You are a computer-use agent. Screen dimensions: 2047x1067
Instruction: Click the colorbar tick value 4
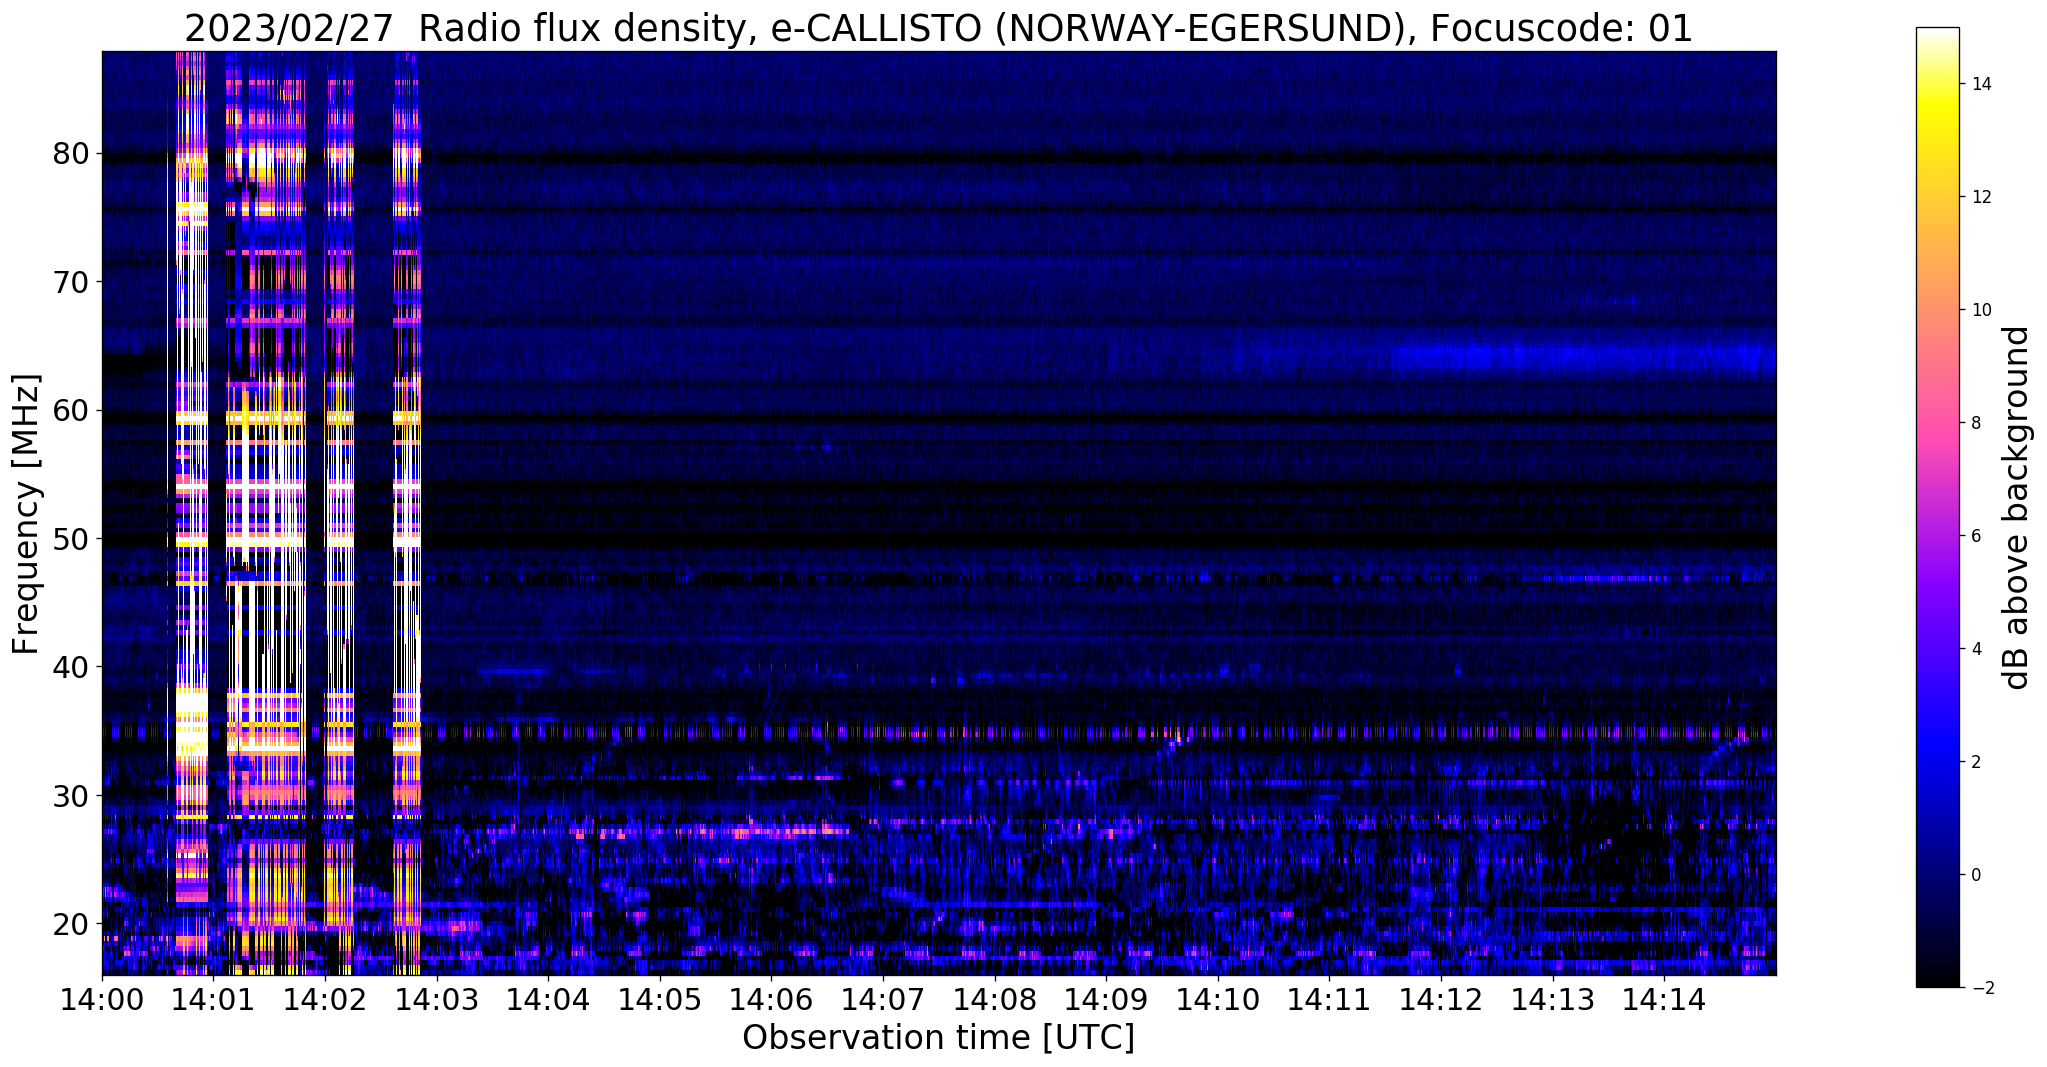(1976, 649)
